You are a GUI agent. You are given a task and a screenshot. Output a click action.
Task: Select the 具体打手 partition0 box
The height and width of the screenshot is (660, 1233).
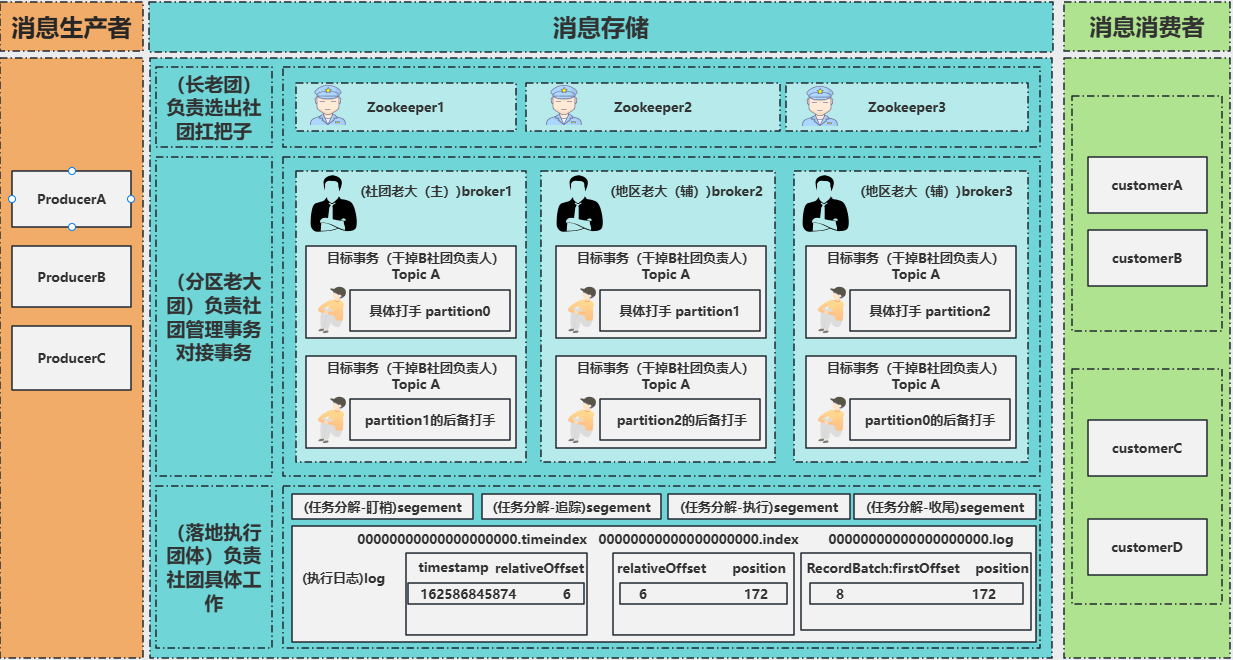430,311
